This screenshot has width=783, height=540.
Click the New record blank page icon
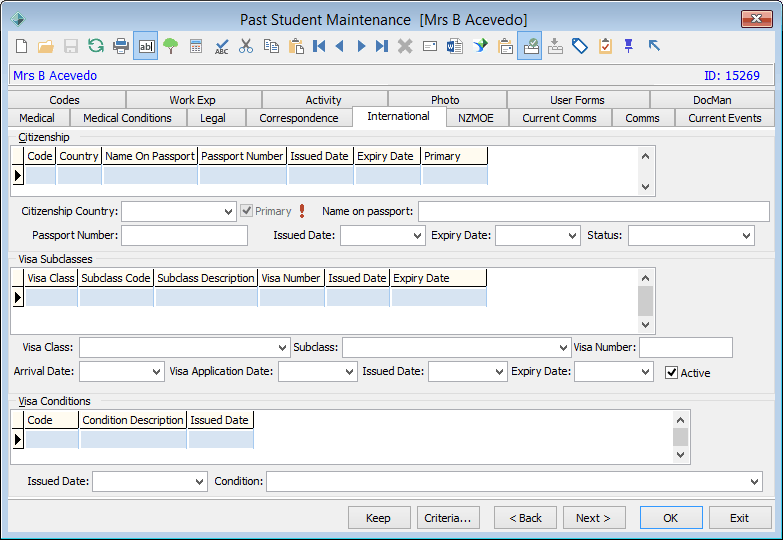pos(21,46)
